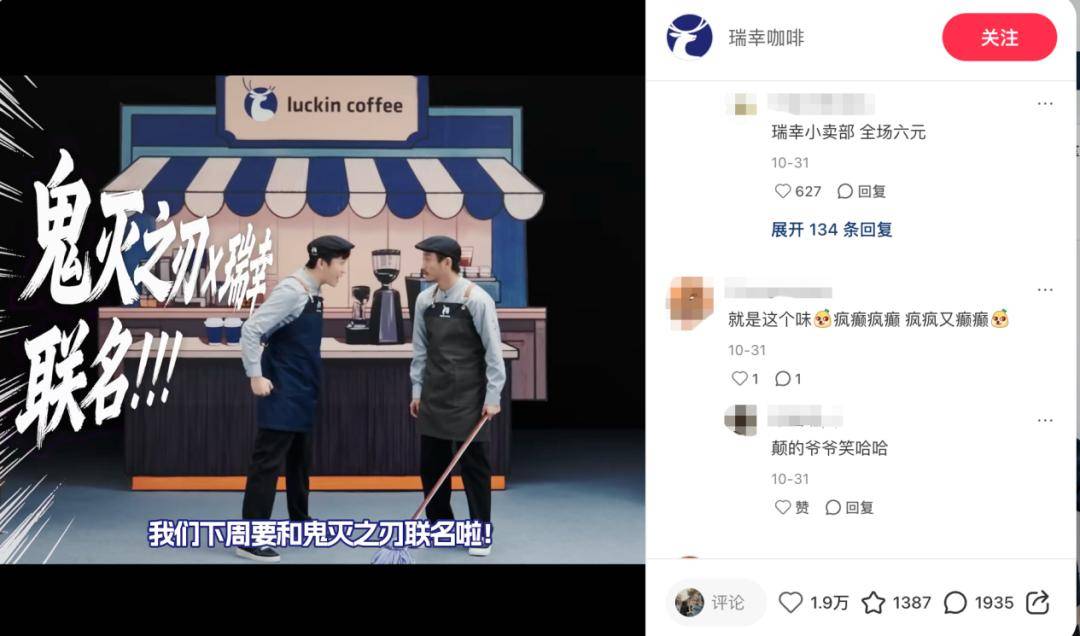Follow 瑞幸咖啡 with the 关注 button

(x=999, y=37)
